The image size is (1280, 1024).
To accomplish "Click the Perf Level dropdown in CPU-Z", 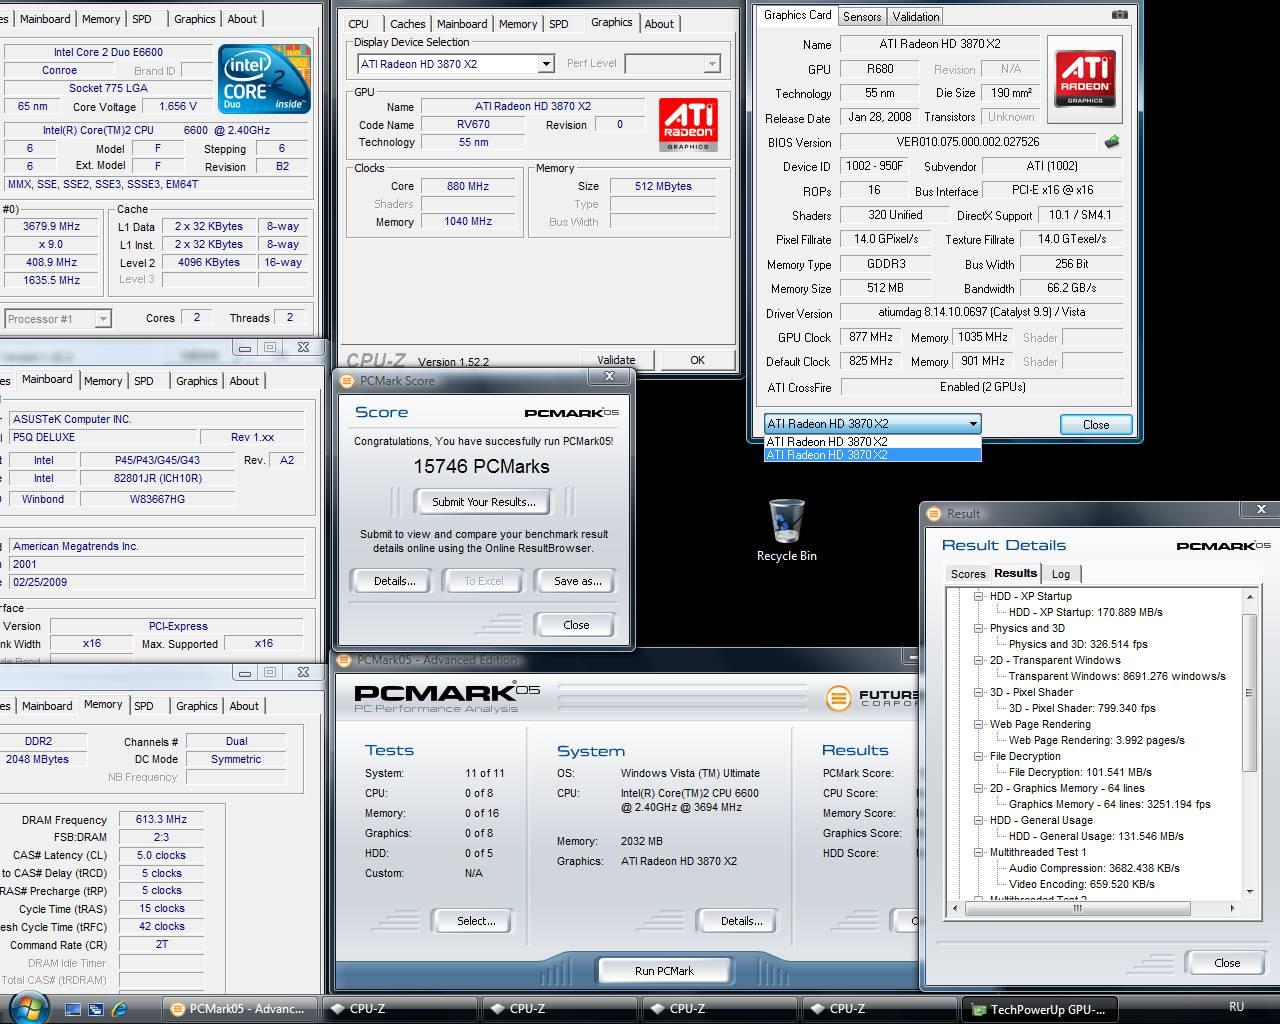I will click(x=672, y=64).
